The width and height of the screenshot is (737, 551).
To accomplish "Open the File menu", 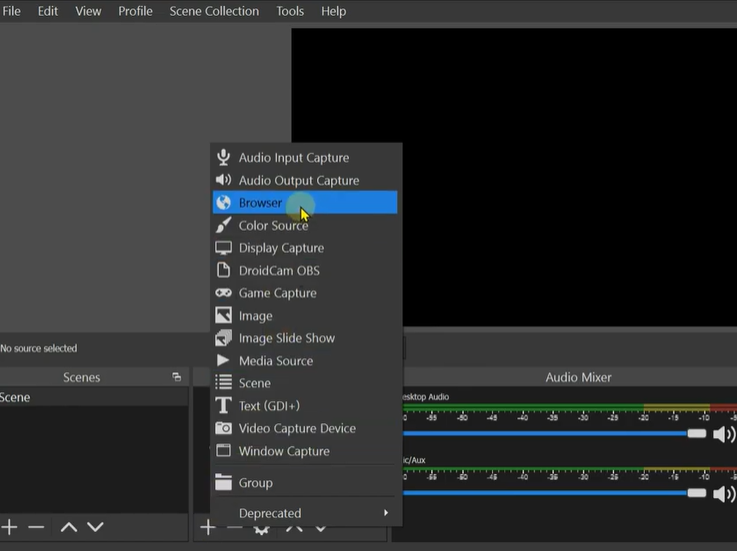I will pyautogui.click(x=11, y=11).
